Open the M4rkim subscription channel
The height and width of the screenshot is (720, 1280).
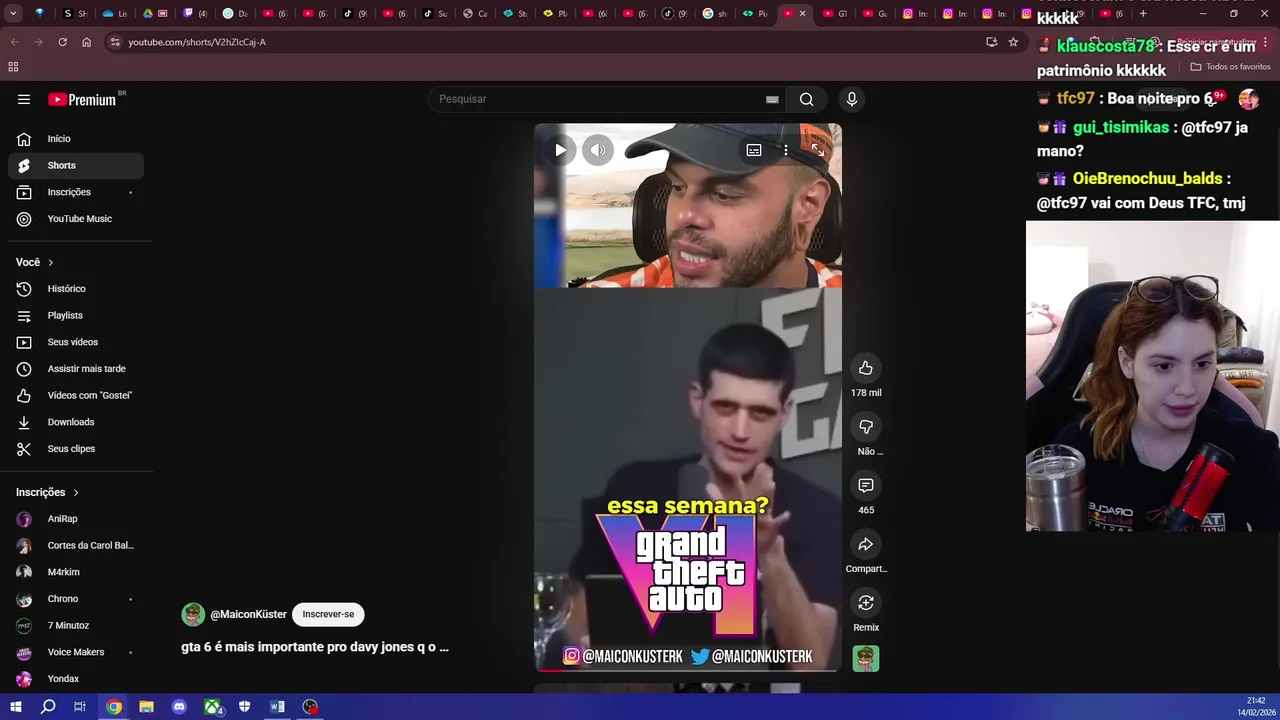point(76,572)
